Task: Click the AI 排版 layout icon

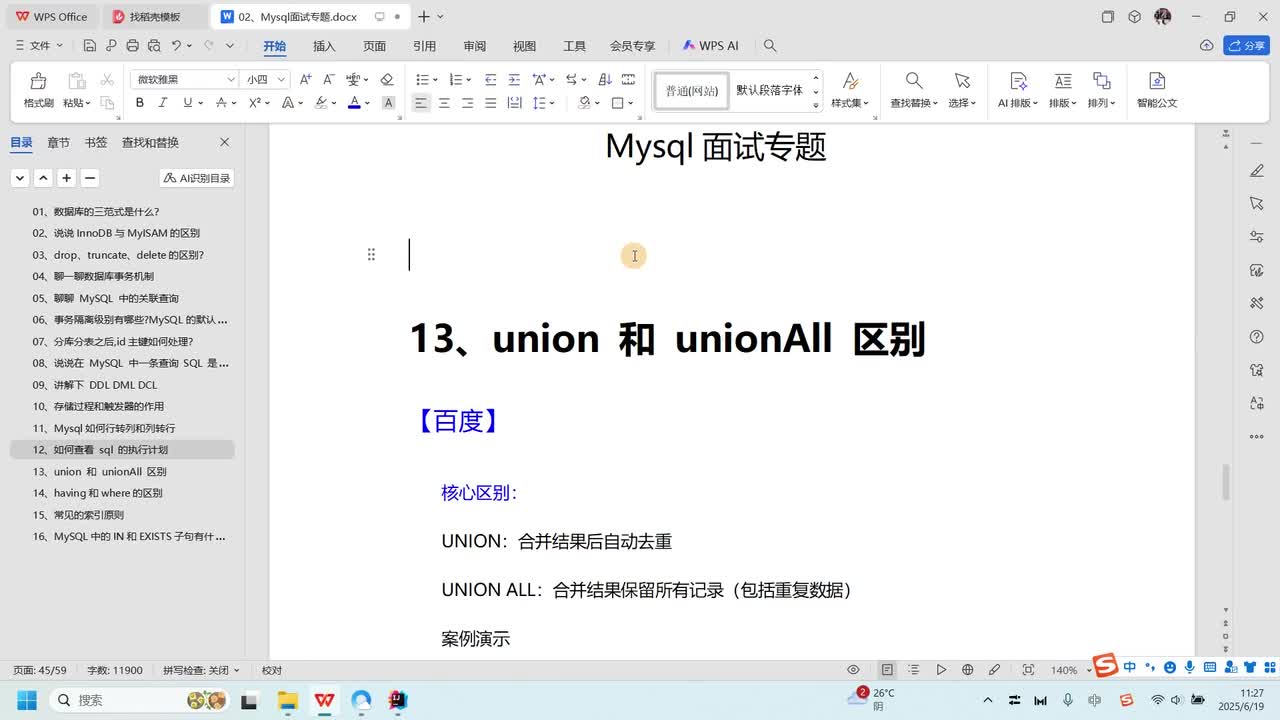Action: click(x=1018, y=81)
